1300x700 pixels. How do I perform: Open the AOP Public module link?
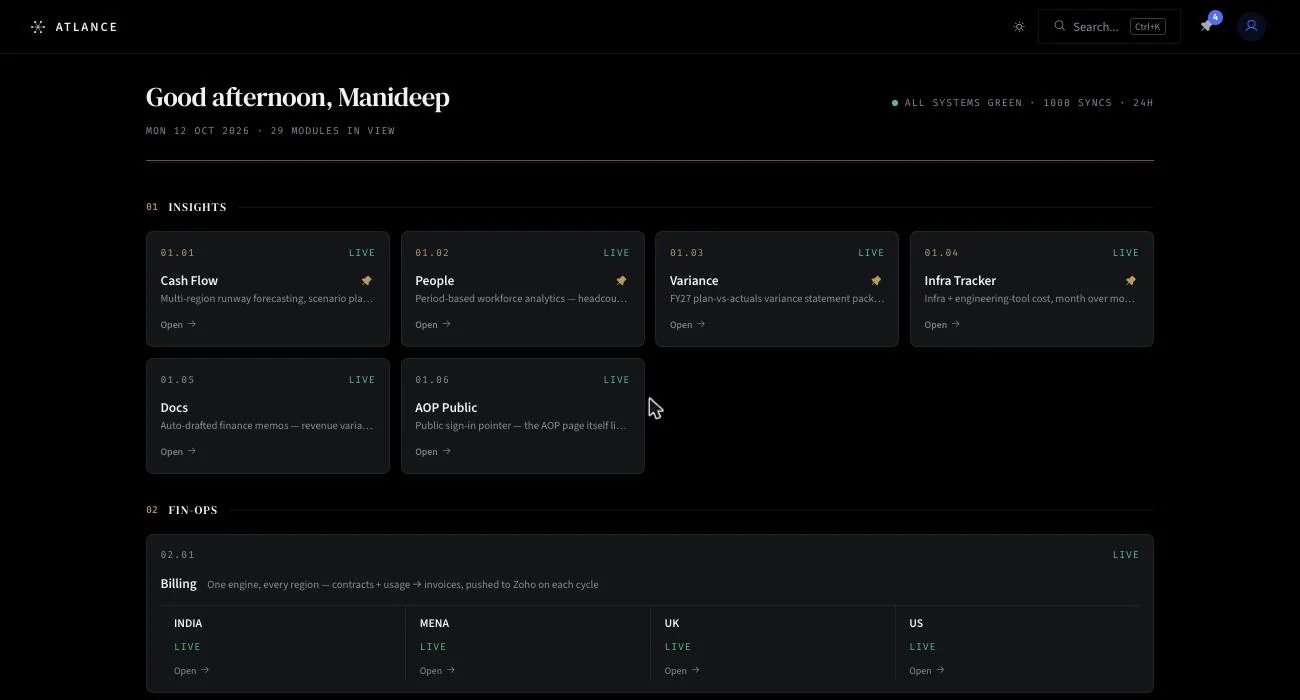pos(433,451)
